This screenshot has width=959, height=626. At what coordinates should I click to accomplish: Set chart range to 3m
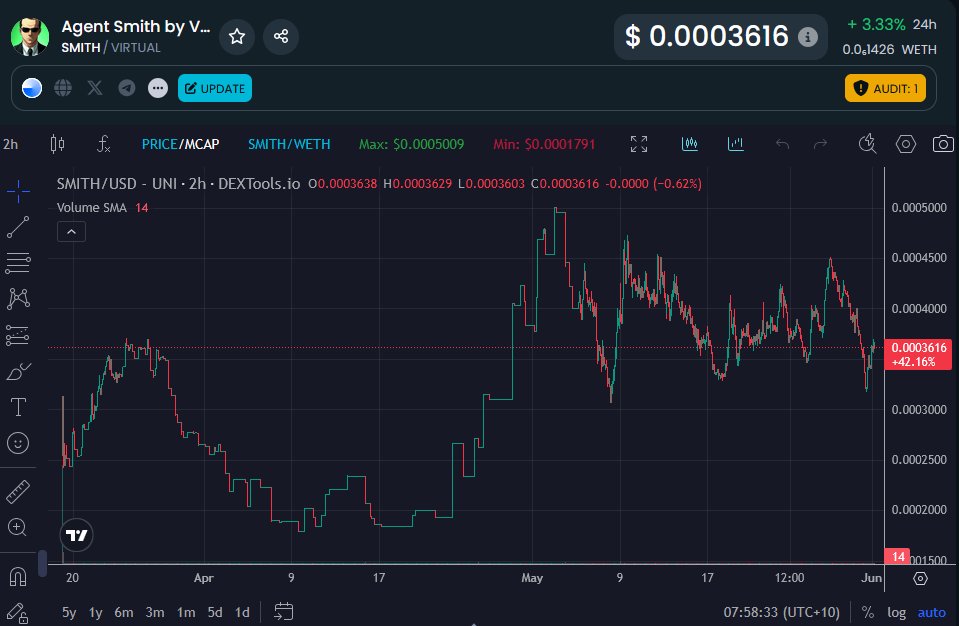(155, 612)
